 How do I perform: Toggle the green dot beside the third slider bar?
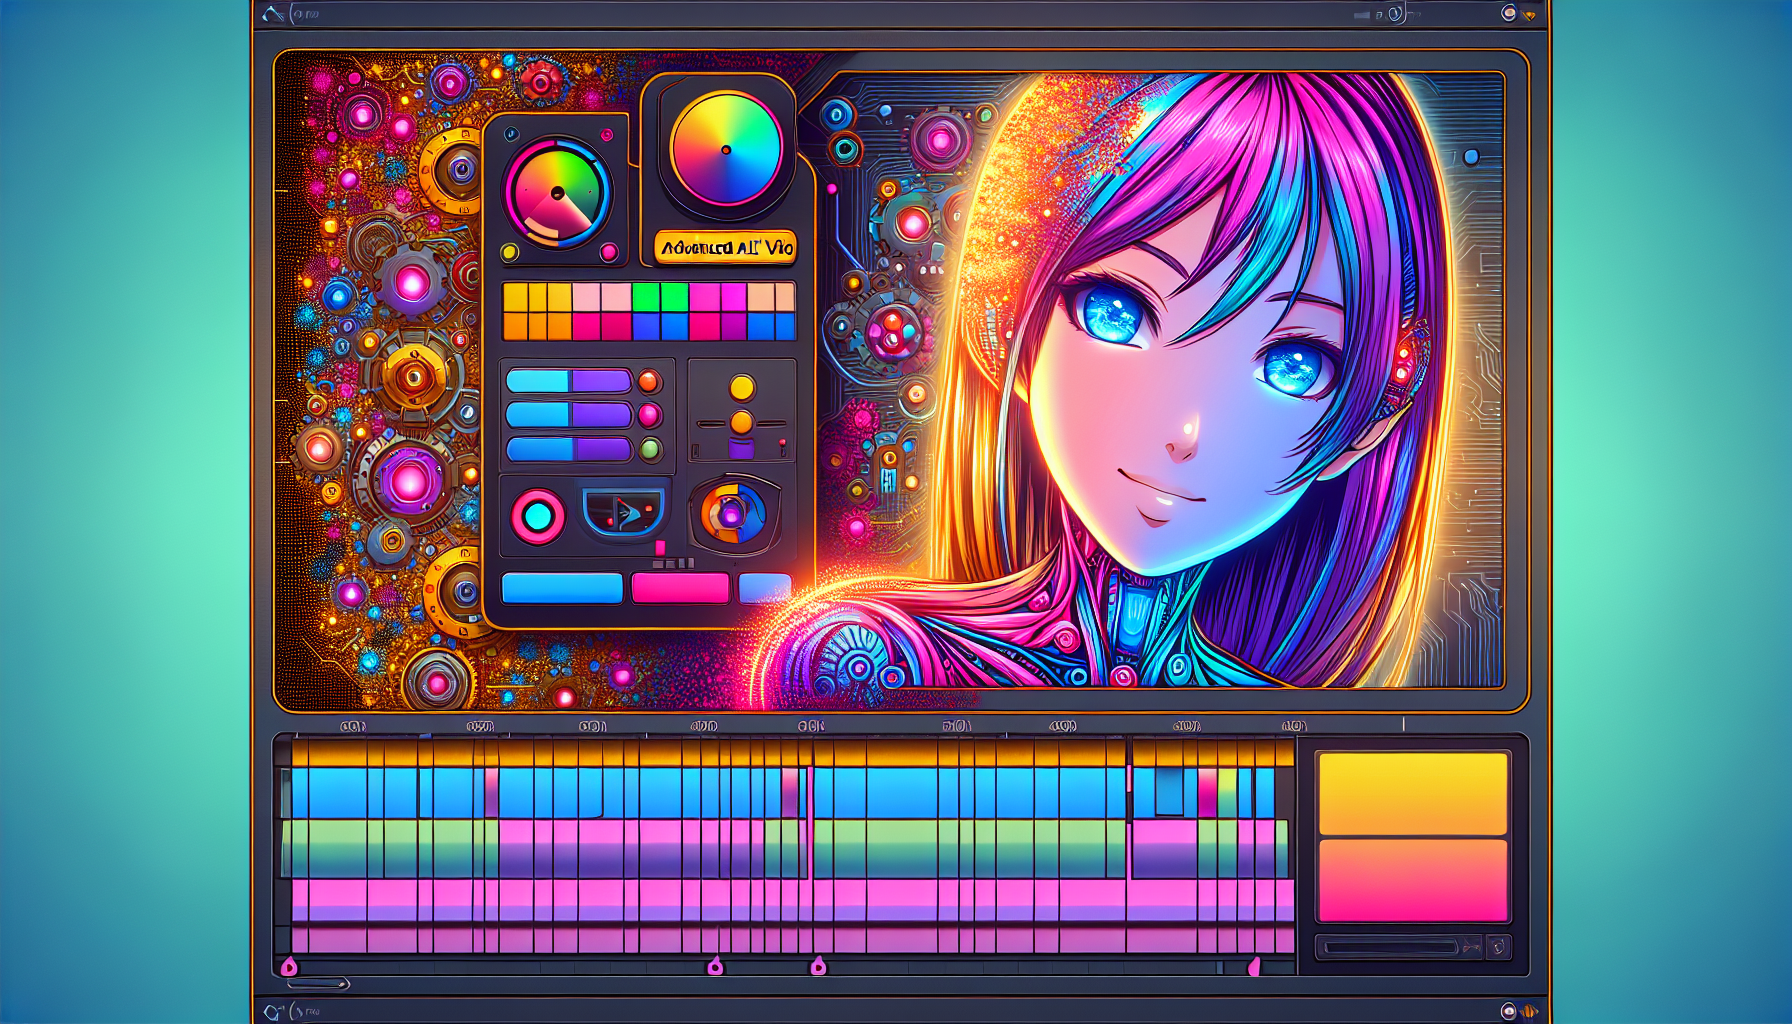649,449
